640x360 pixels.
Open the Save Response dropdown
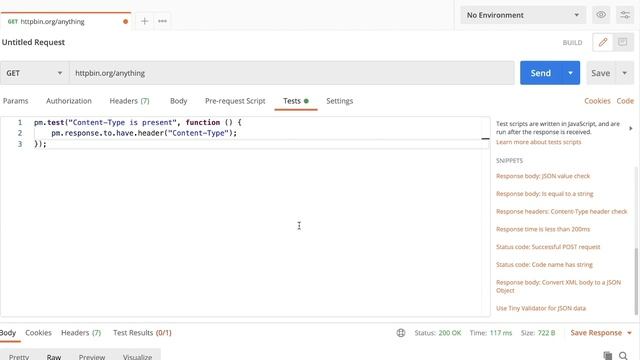(601, 333)
